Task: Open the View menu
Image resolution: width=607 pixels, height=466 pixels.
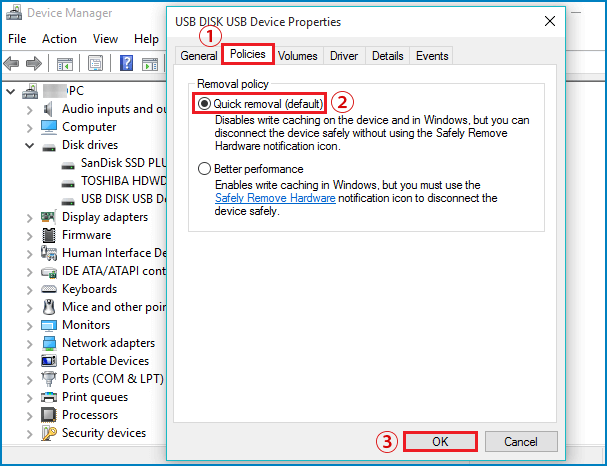Action: click(x=105, y=39)
